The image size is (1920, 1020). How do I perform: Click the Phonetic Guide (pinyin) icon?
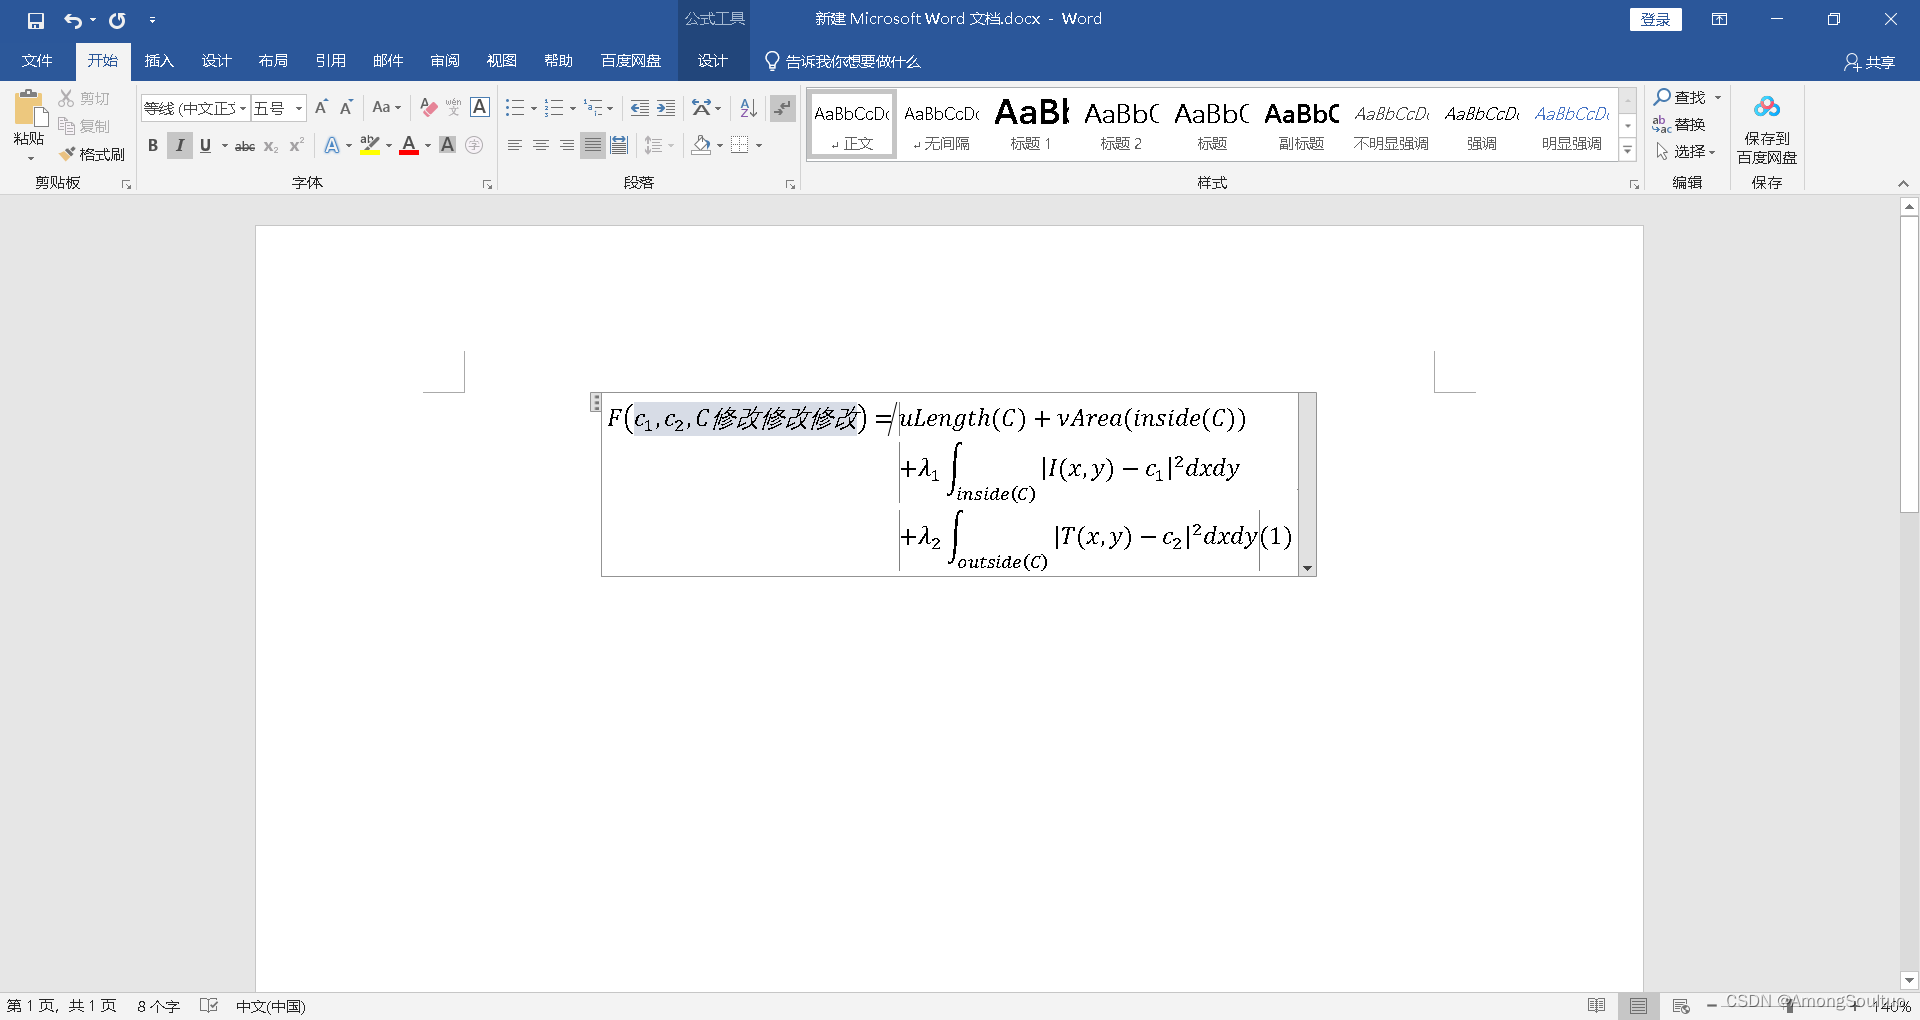[453, 107]
